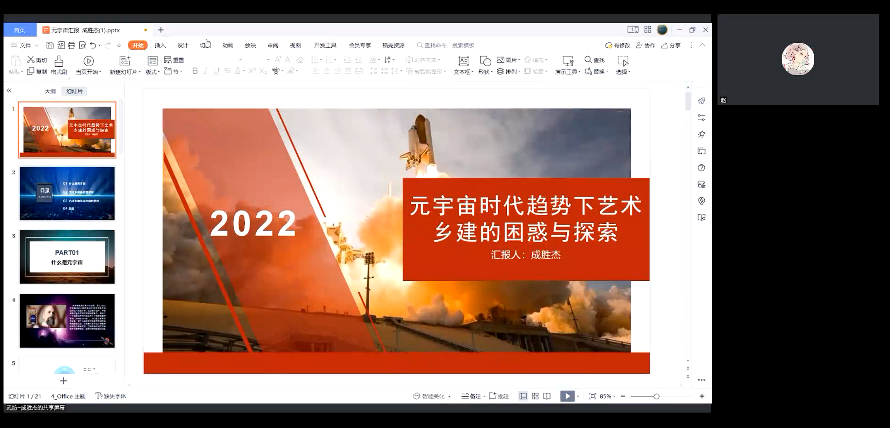Viewport: 890px width, 428px height.
Task: Play slideshow from status bar
Action: tap(567, 396)
